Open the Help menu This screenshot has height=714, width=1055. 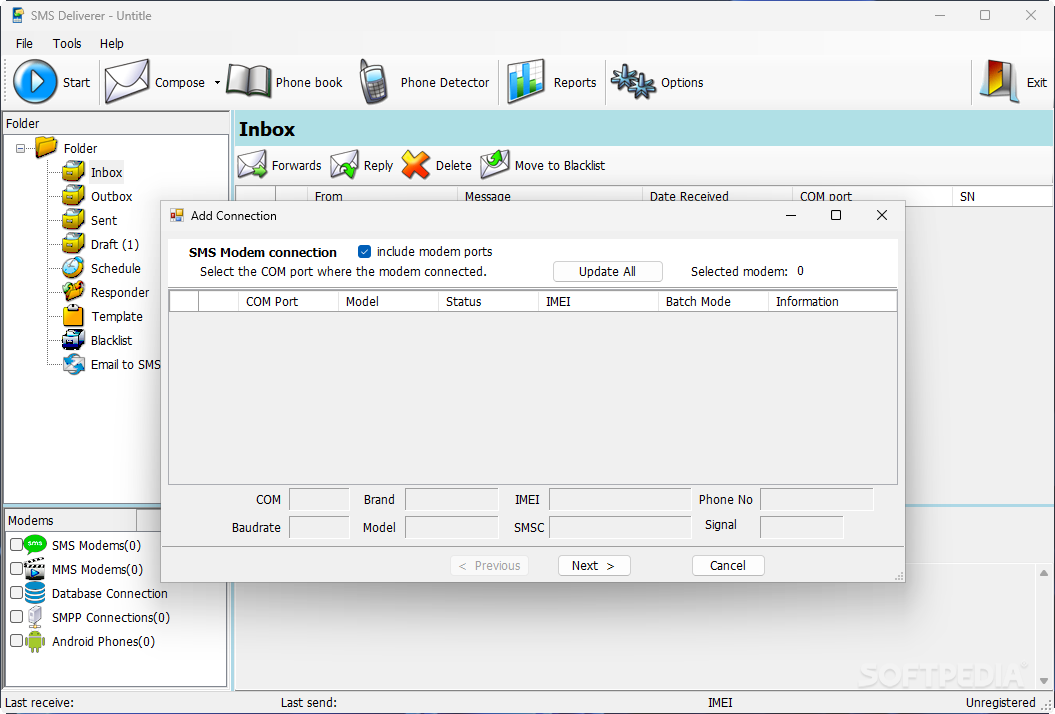pyautogui.click(x=112, y=44)
